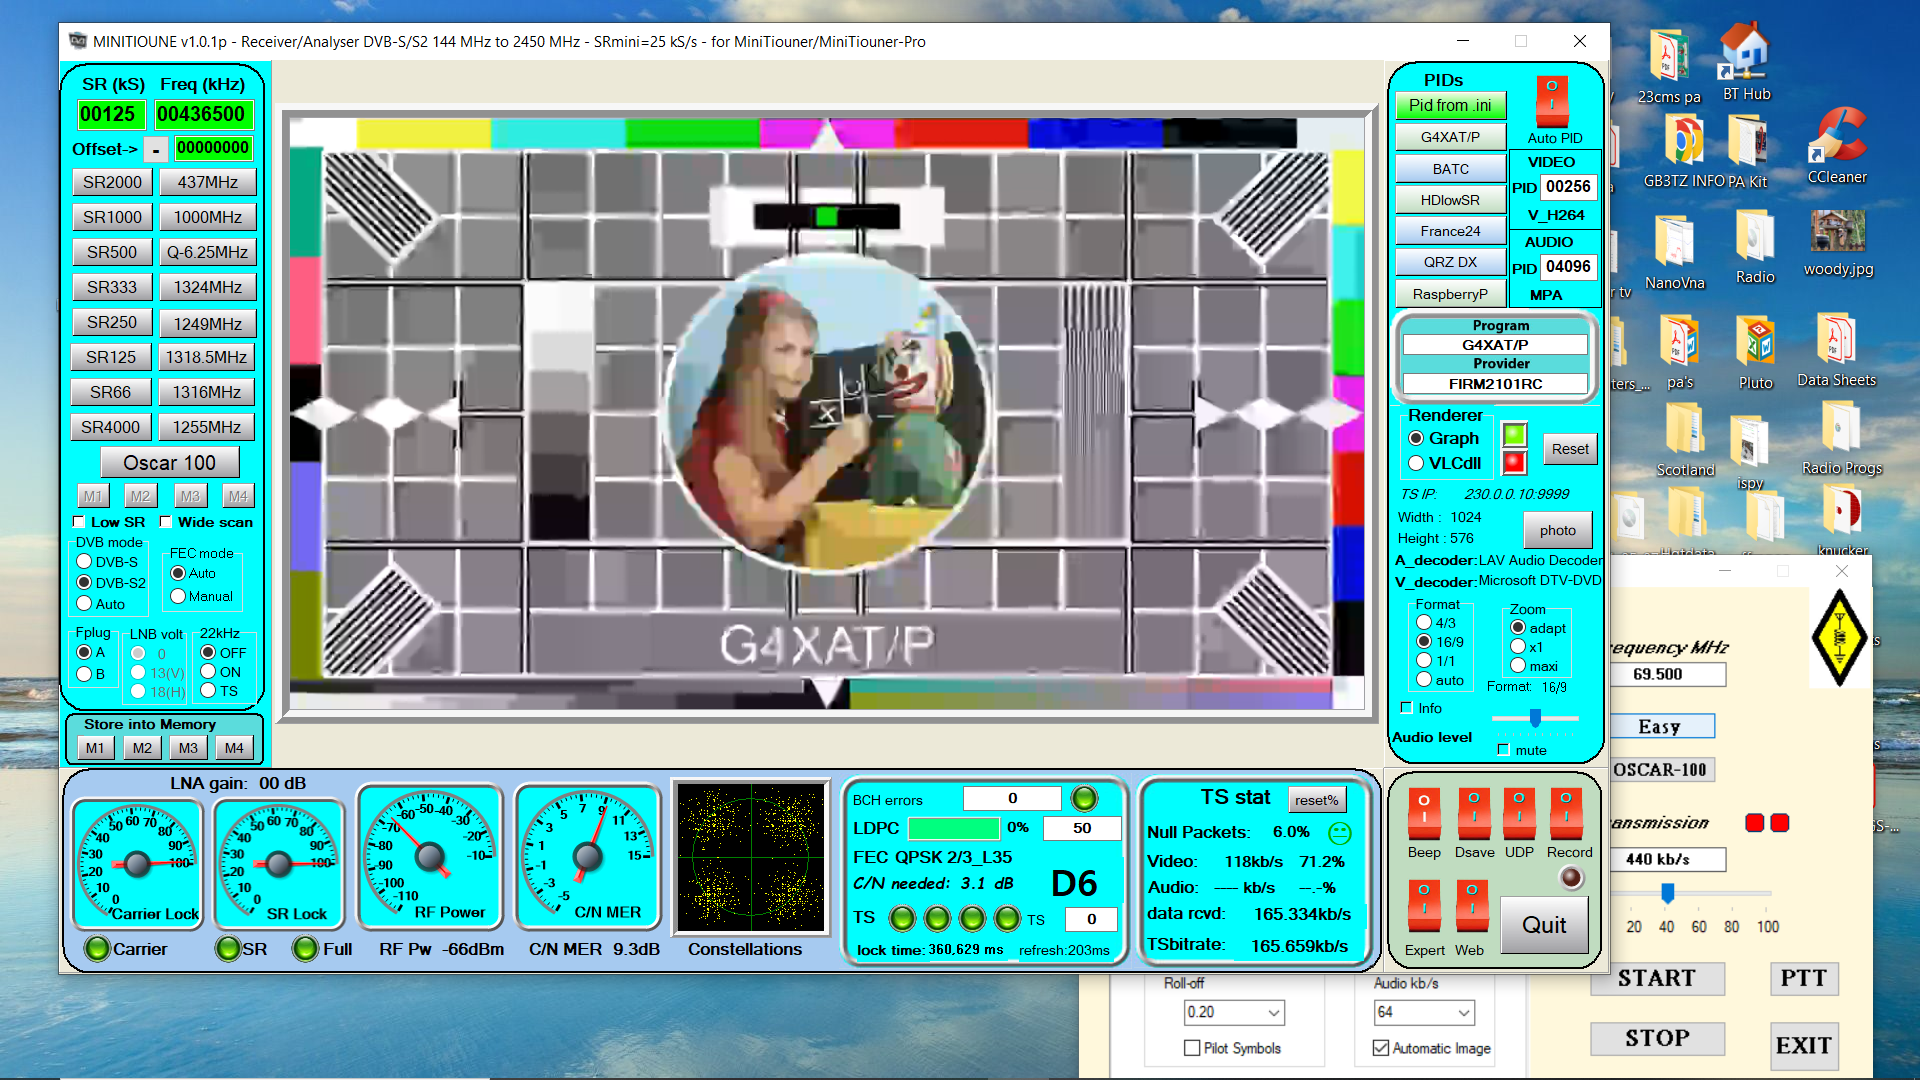This screenshot has height=1080, width=1920.
Task: Open the Radio Progs desktop folder
Action: click(1842, 438)
